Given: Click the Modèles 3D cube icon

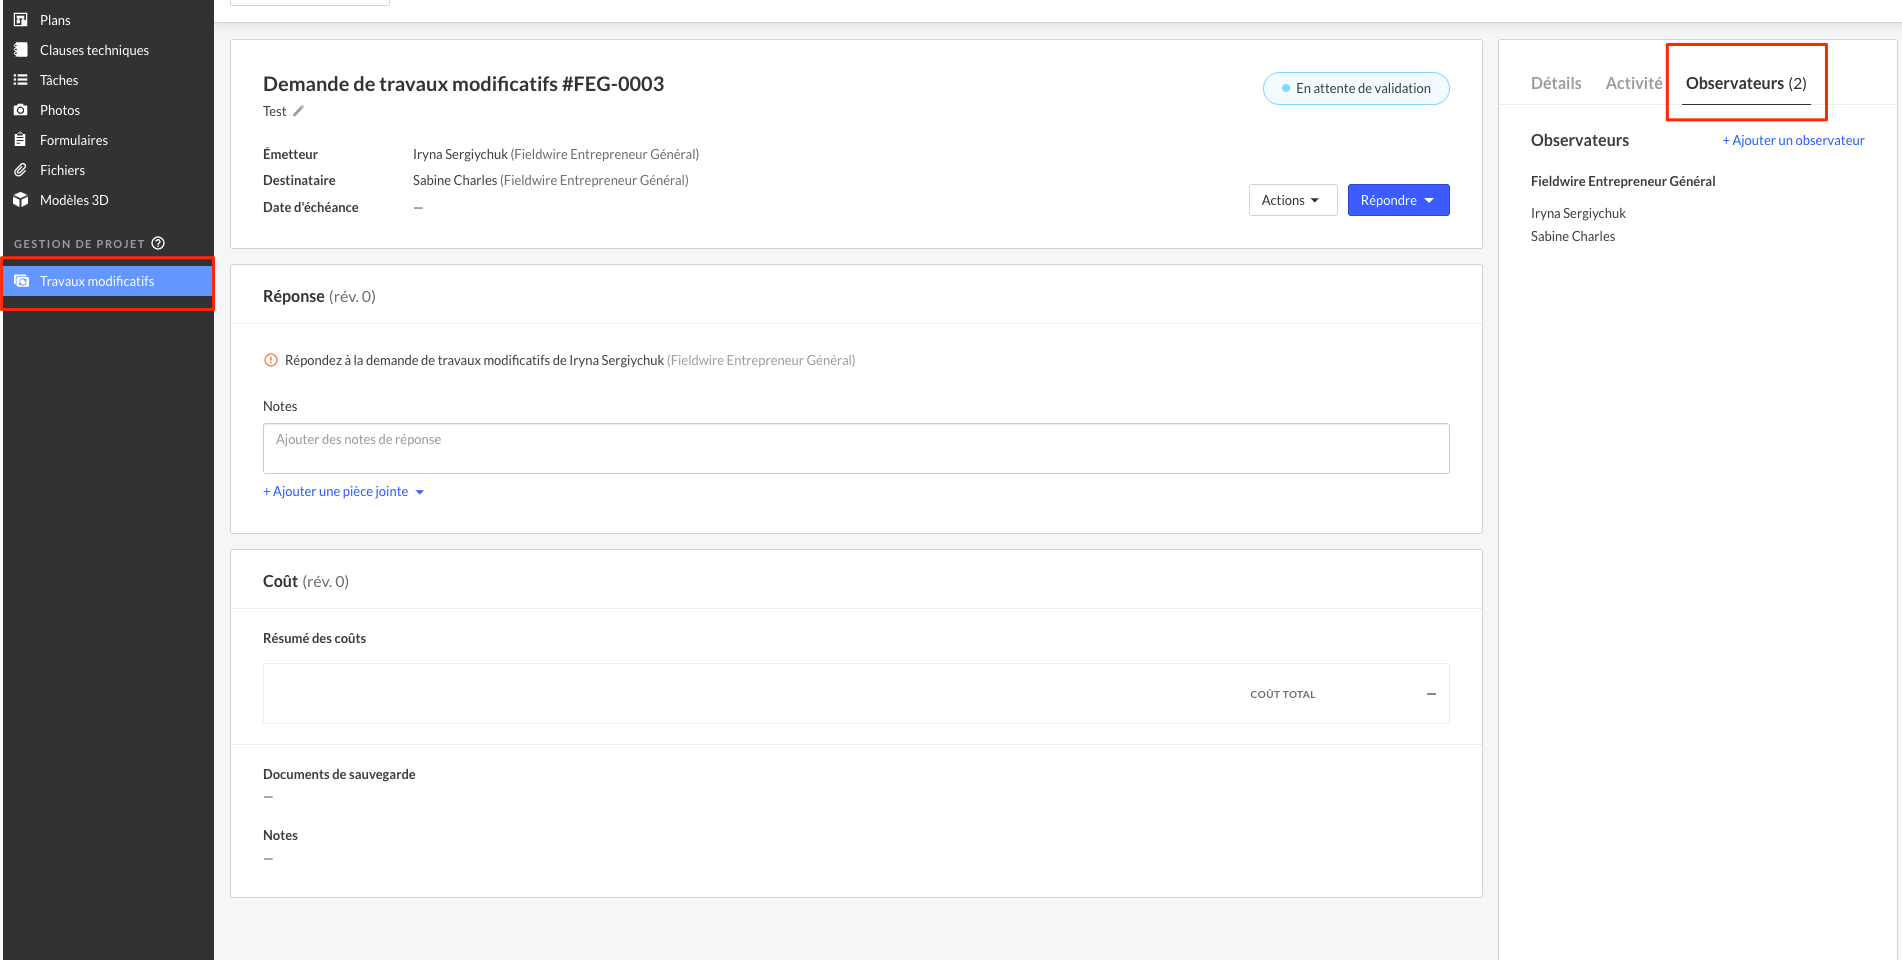Looking at the screenshot, I should (x=20, y=200).
